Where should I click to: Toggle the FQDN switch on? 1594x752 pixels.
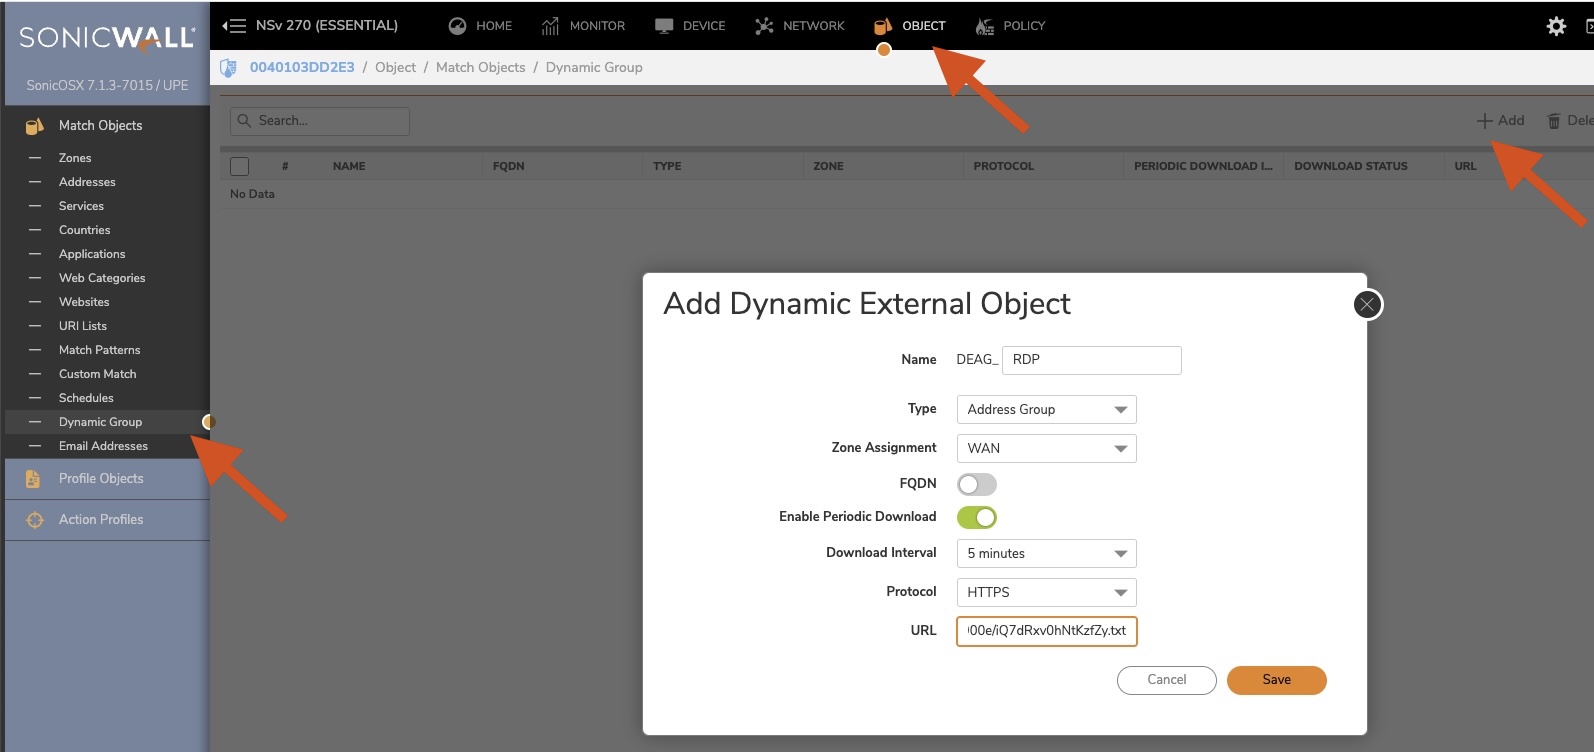[976, 485]
